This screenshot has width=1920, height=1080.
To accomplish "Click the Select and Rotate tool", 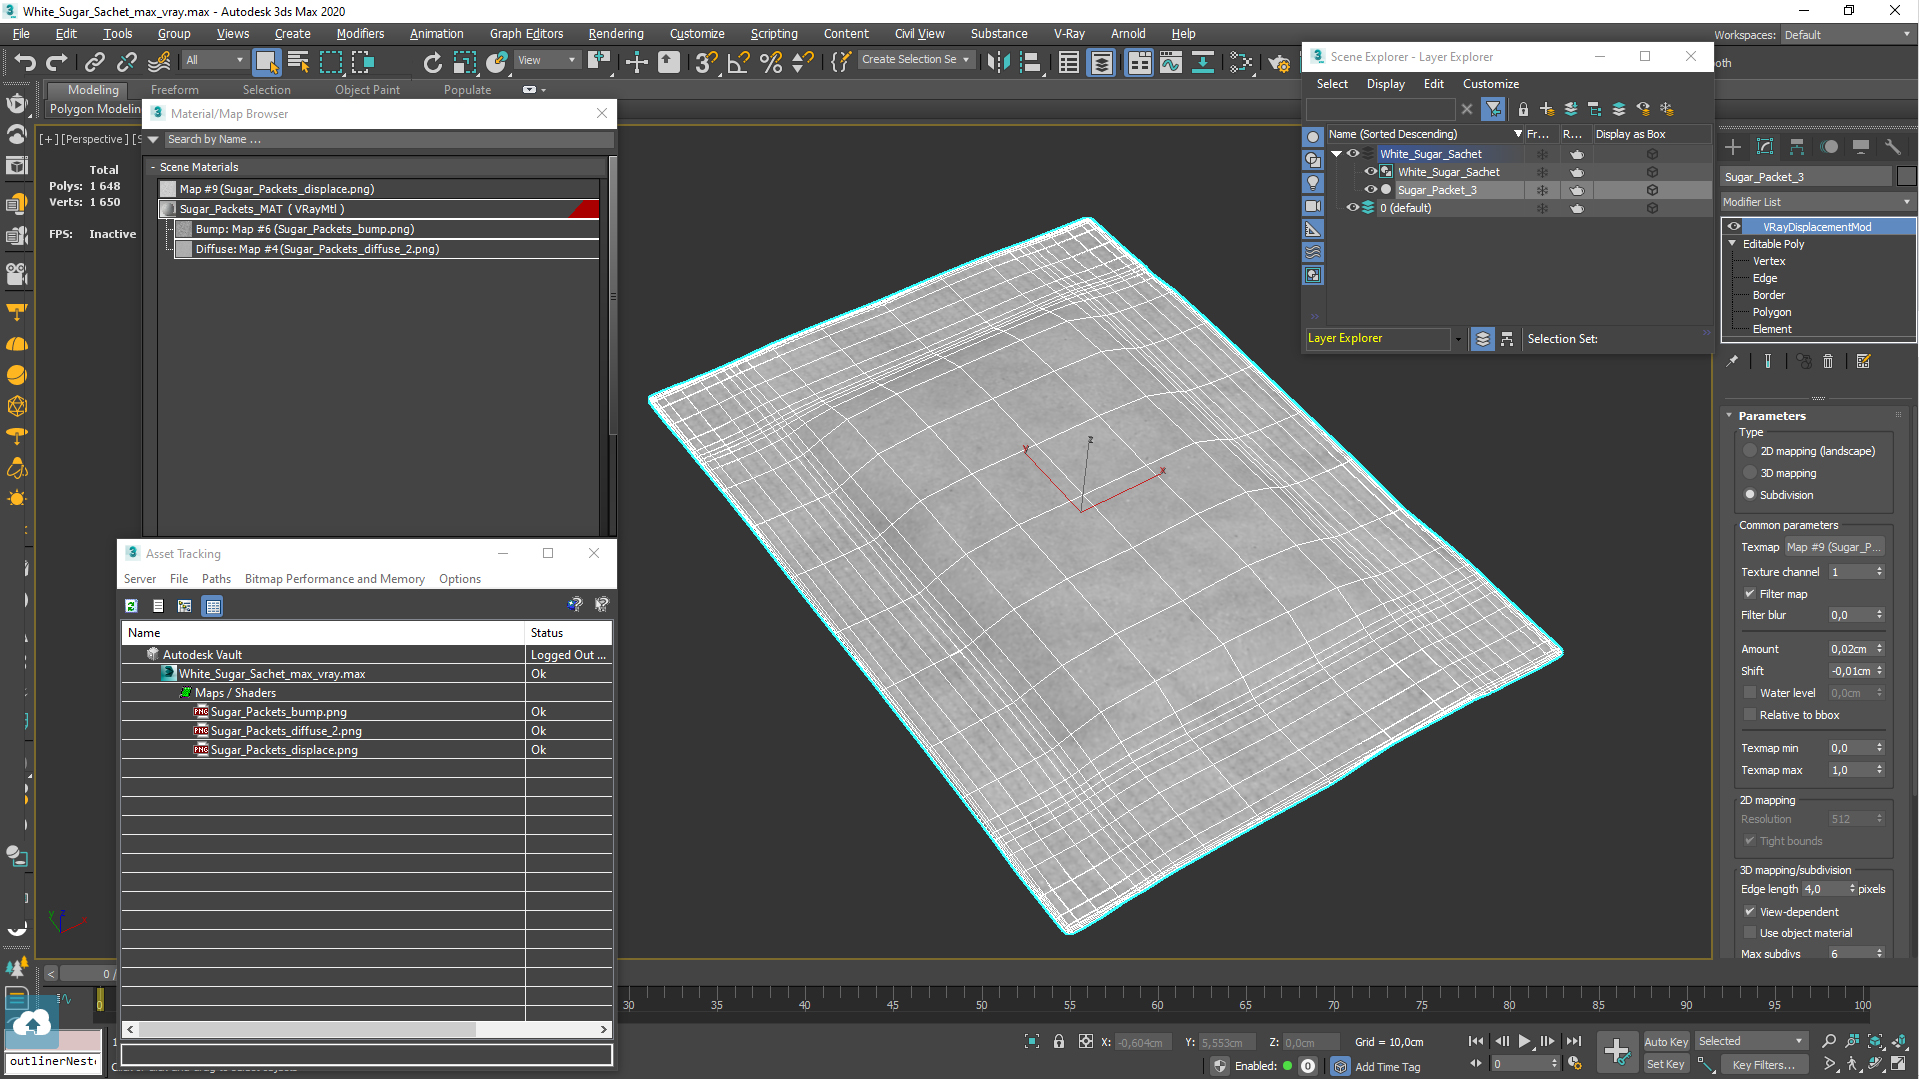I will (x=432, y=62).
